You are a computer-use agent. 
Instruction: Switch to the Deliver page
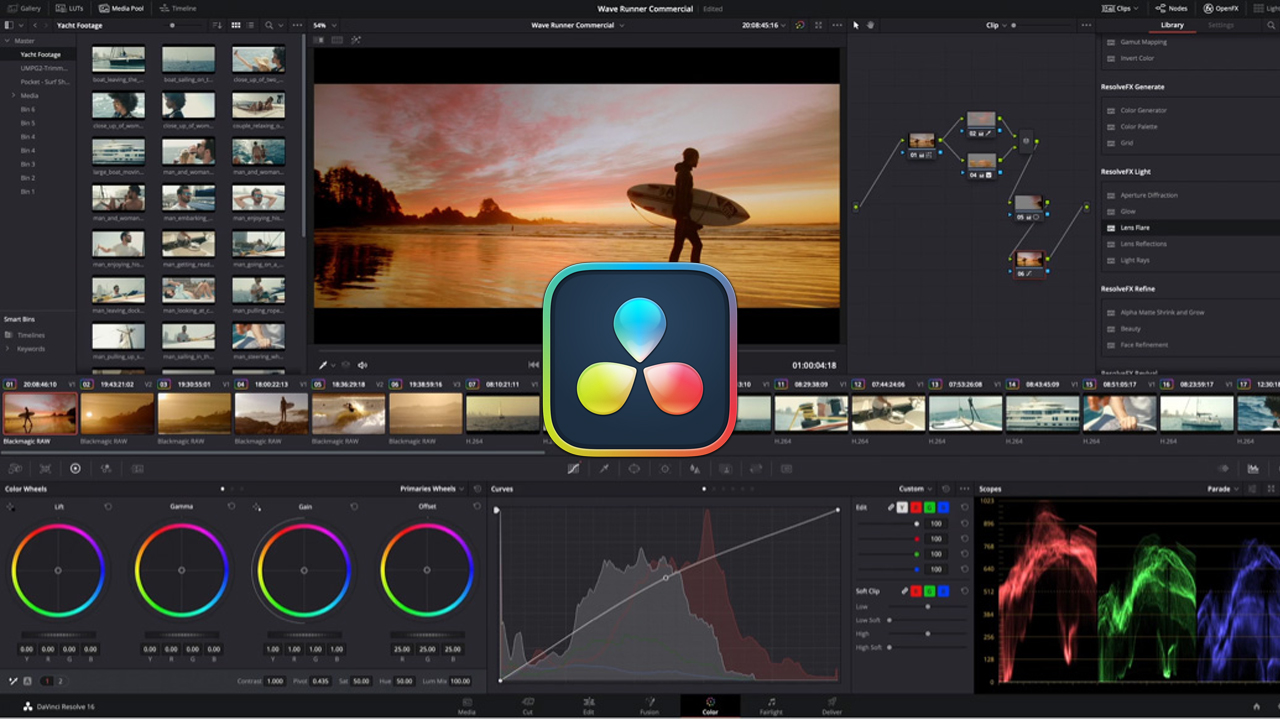tap(832, 706)
